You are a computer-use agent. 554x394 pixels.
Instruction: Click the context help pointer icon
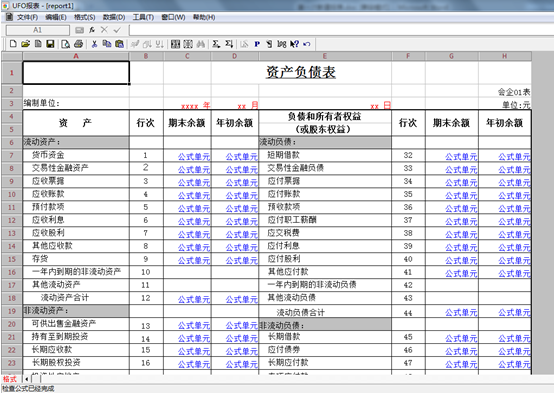pos(294,44)
